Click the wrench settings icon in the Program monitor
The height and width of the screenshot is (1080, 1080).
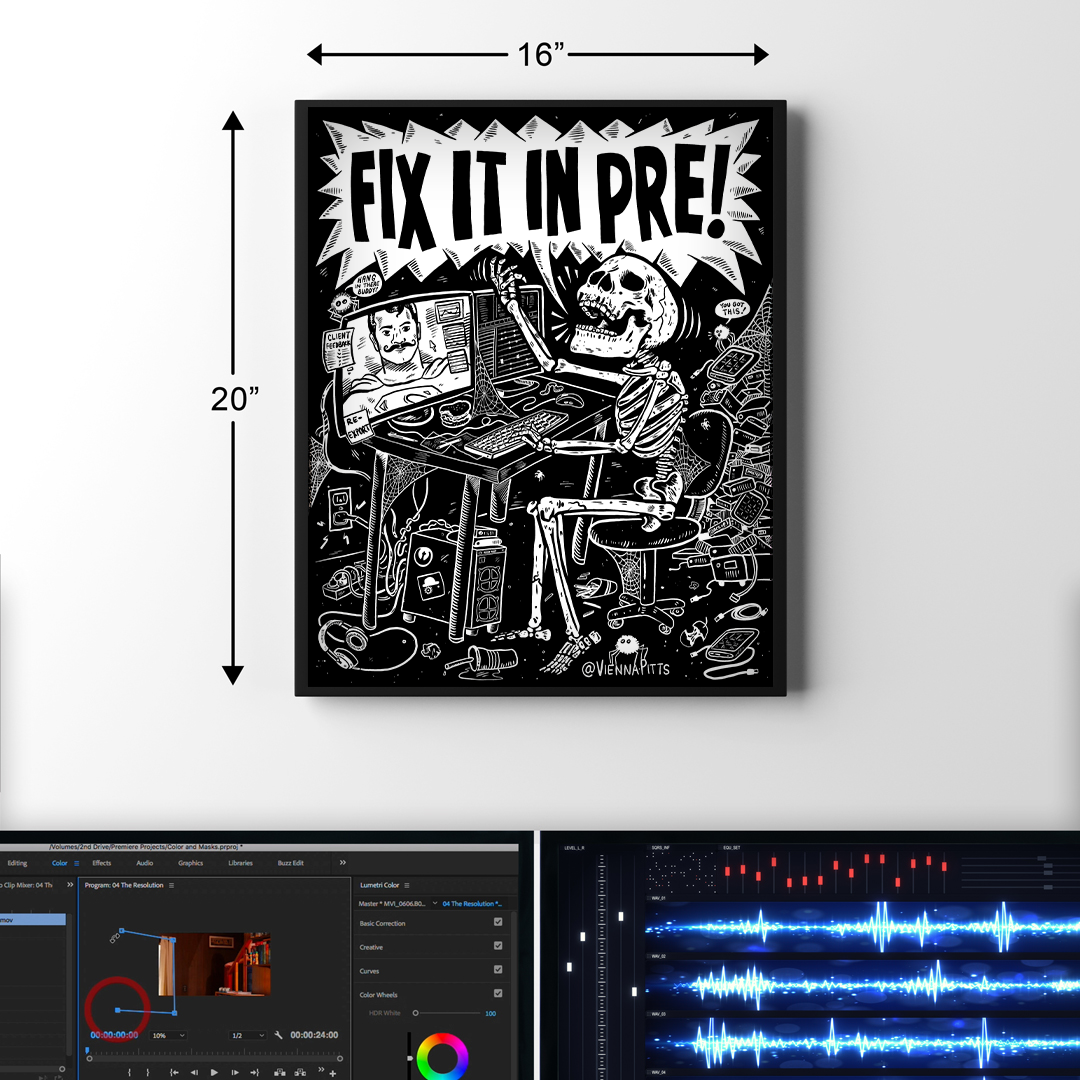tap(277, 1035)
